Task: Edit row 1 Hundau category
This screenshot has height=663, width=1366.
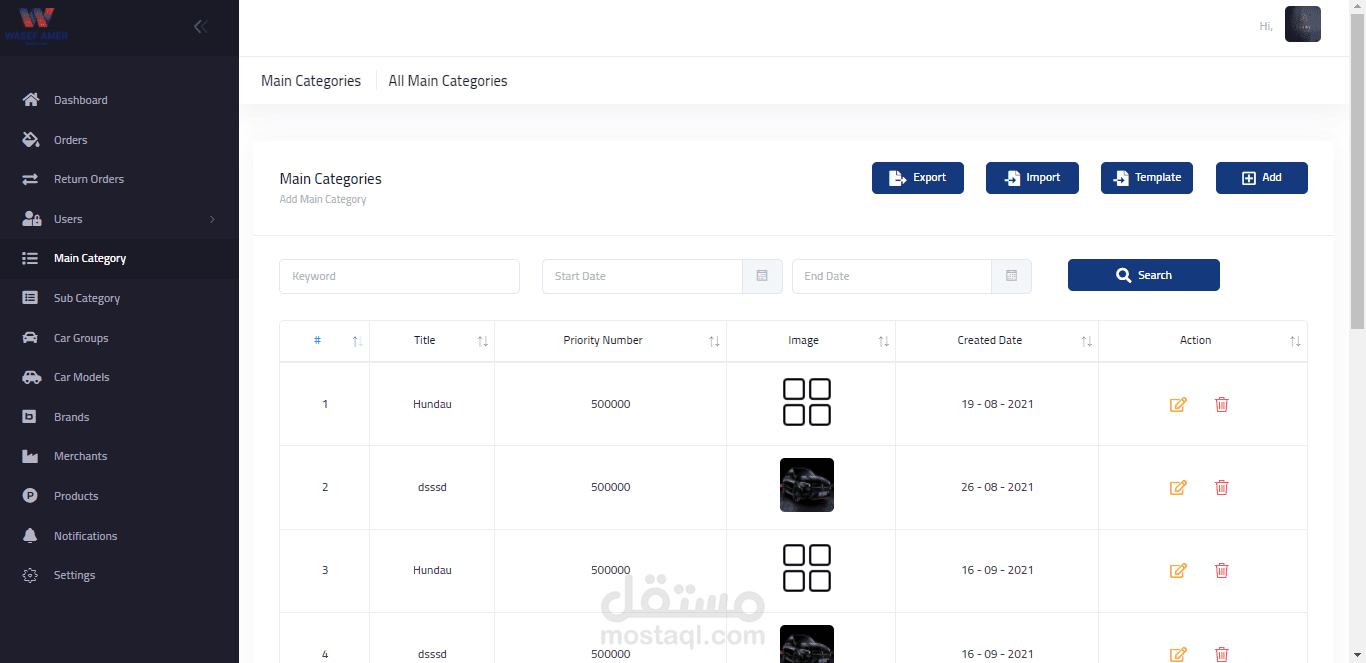Action: click(1178, 404)
